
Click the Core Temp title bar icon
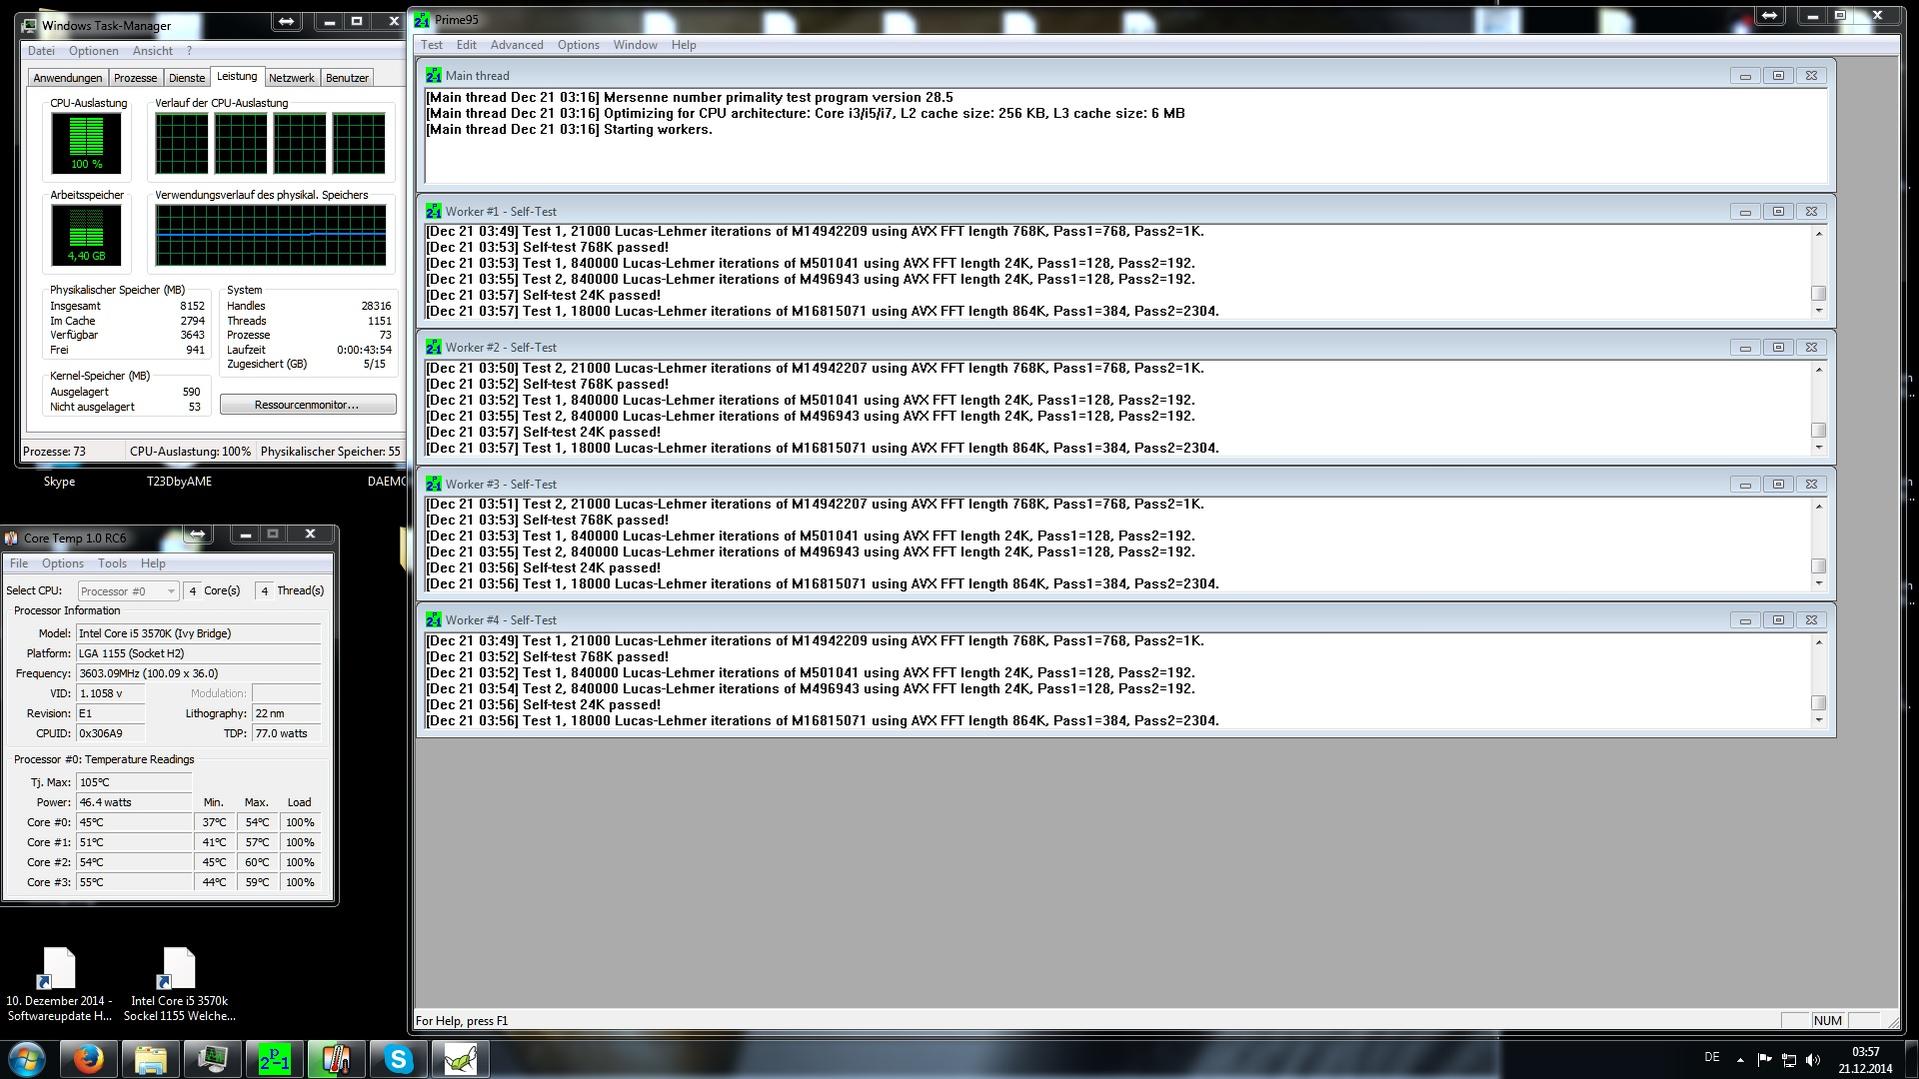[x=11, y=538]
